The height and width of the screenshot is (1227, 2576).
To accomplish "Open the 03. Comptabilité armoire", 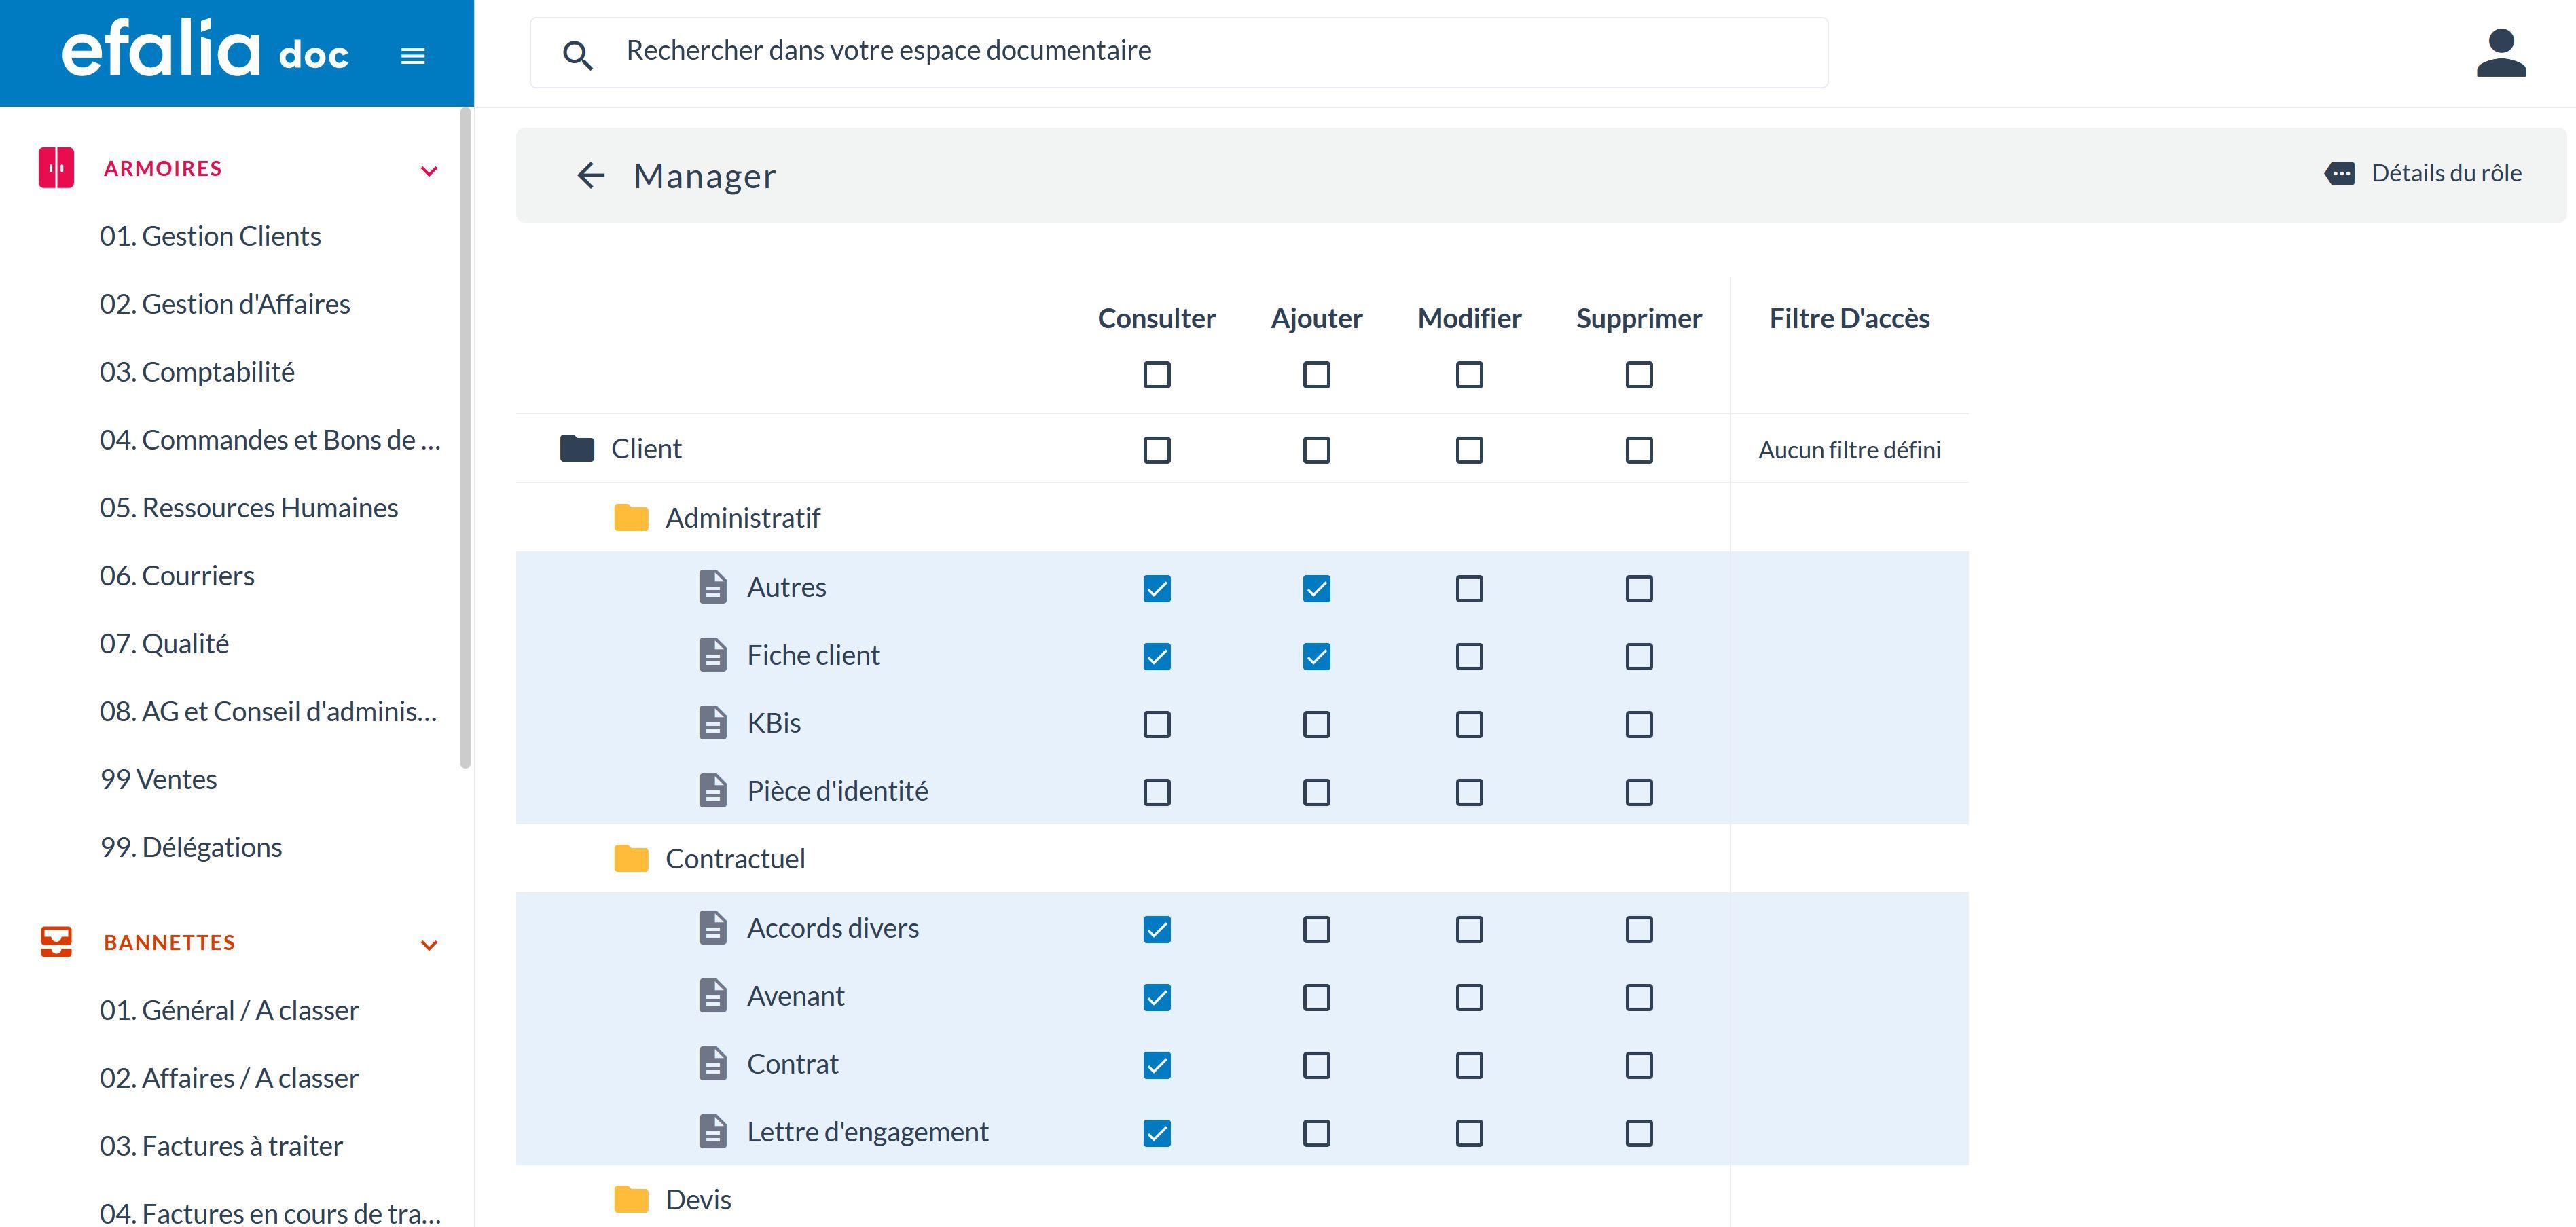I will tap(197, 371).
